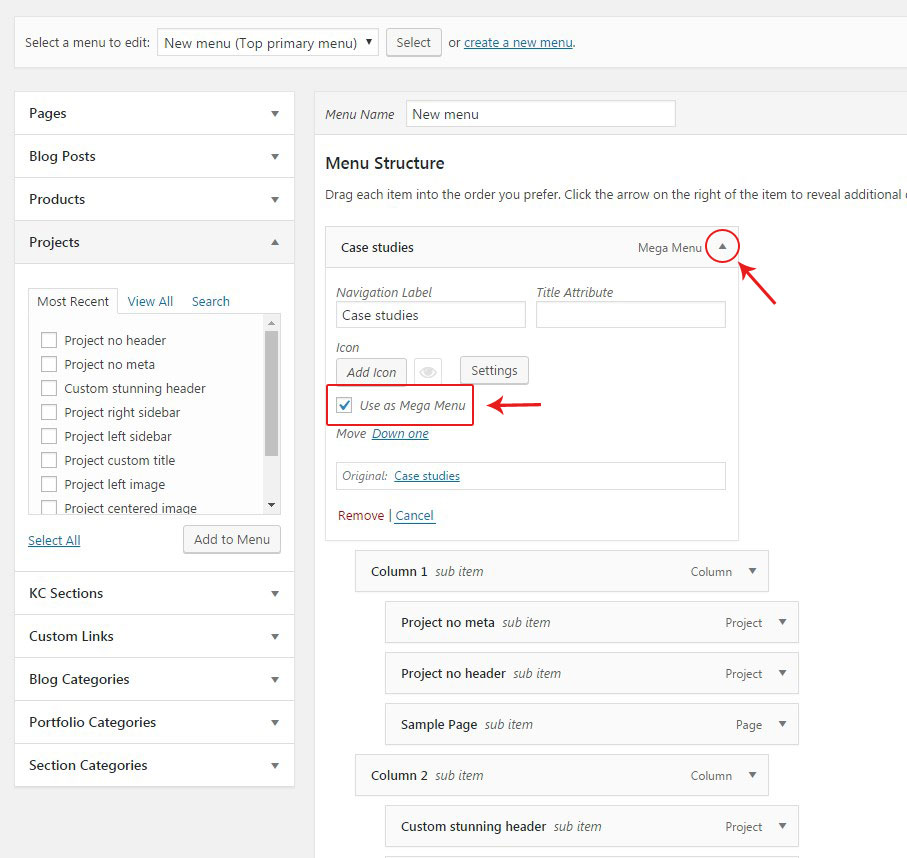Click the Add to Menu button
907x858 pixels.
coord(231,539)
